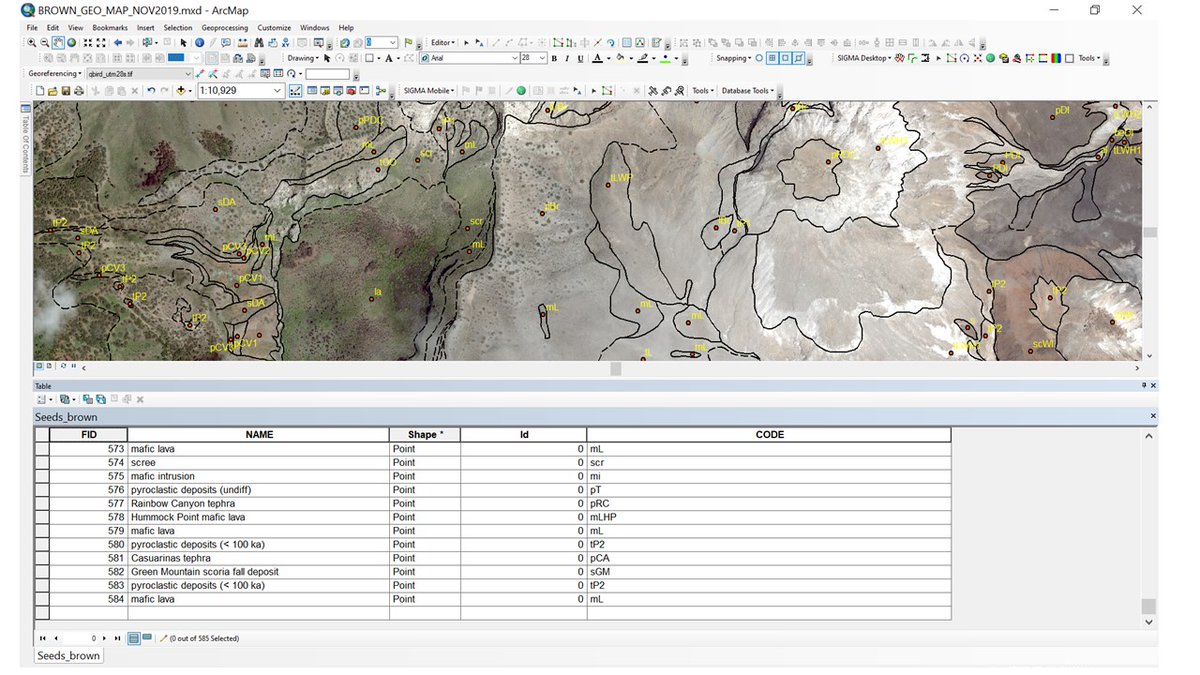1200x675 pixels.
Task: Click the rainbow color bands SIGMA icon
Action: [x=1055, y=58]
